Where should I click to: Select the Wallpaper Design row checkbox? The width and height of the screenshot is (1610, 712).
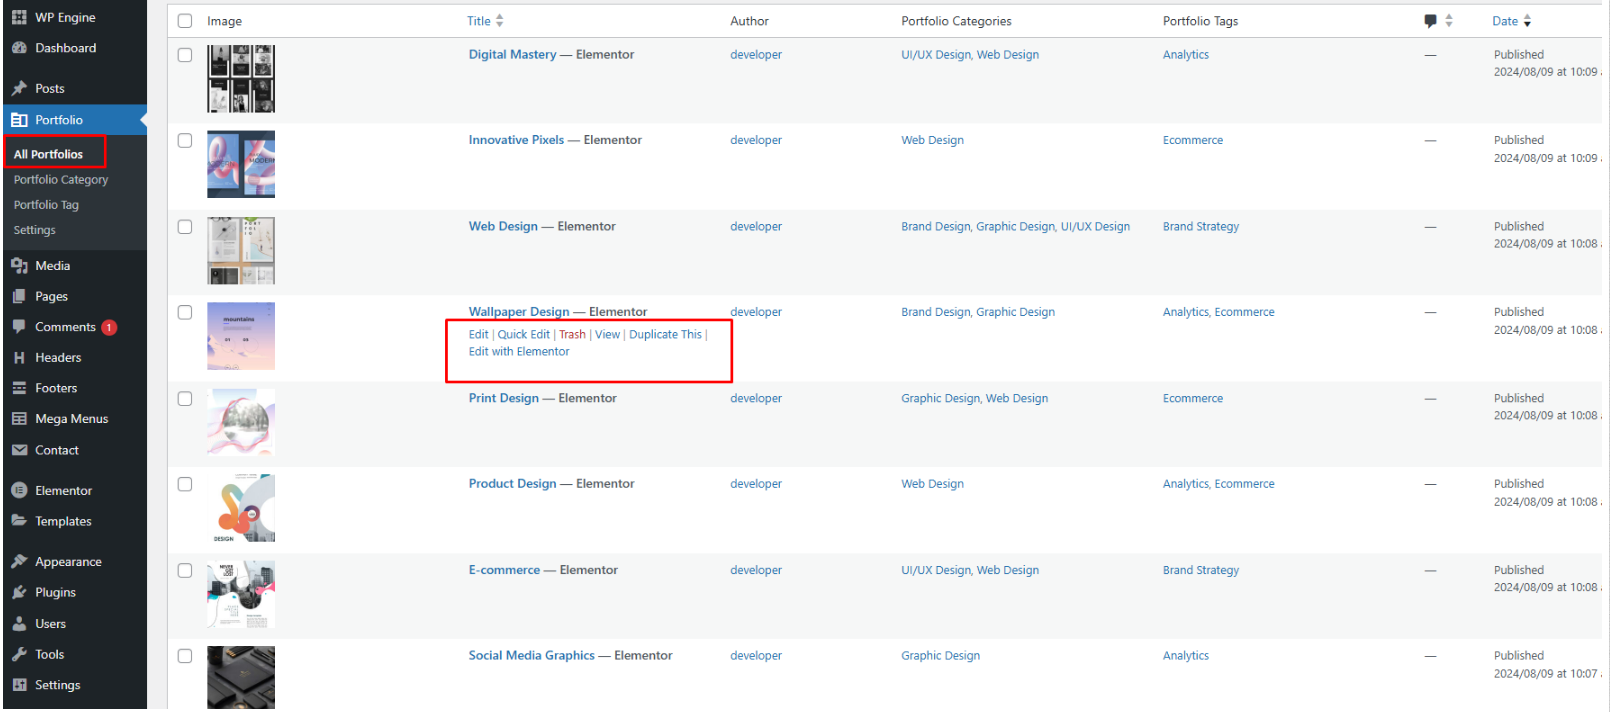[185, 312]
